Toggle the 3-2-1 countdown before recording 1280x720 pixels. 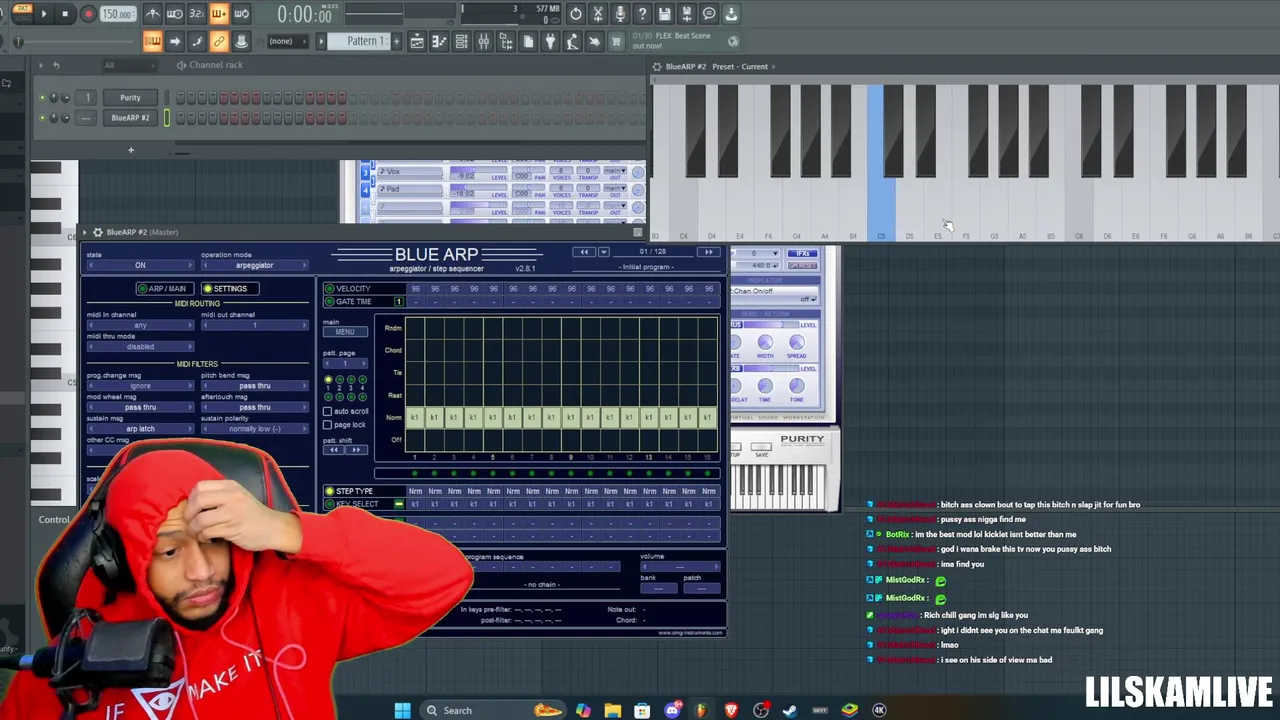tap(197, 14)
